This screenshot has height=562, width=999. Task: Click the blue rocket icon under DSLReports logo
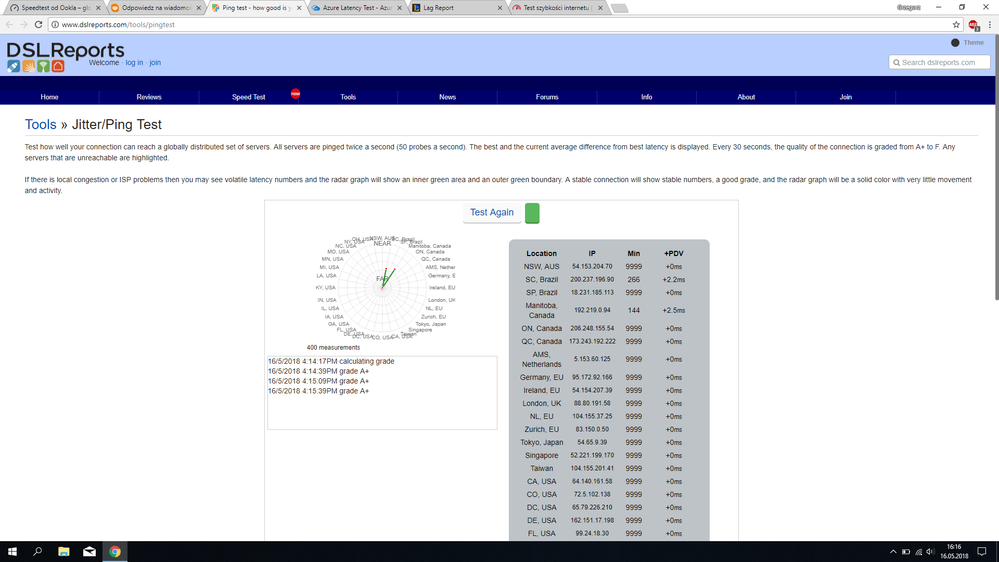click(x=13, y=66)
